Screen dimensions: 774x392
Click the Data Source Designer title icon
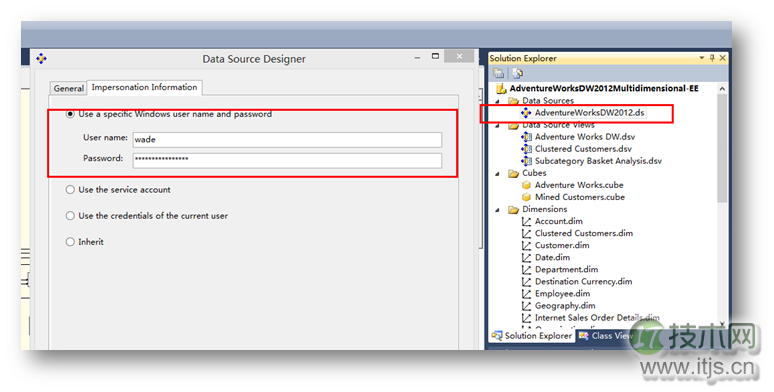click(x=41, y=59)
